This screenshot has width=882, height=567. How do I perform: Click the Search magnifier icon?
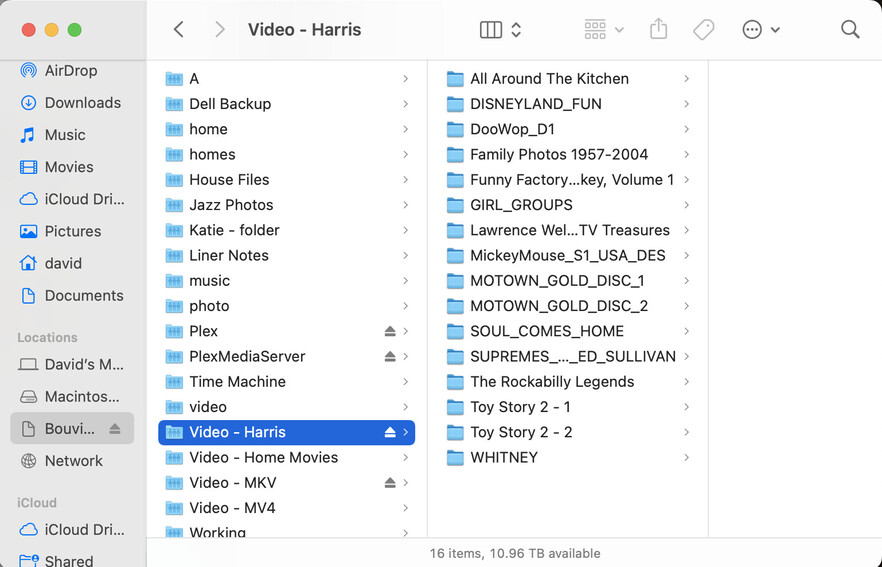[x=850, y=29]
